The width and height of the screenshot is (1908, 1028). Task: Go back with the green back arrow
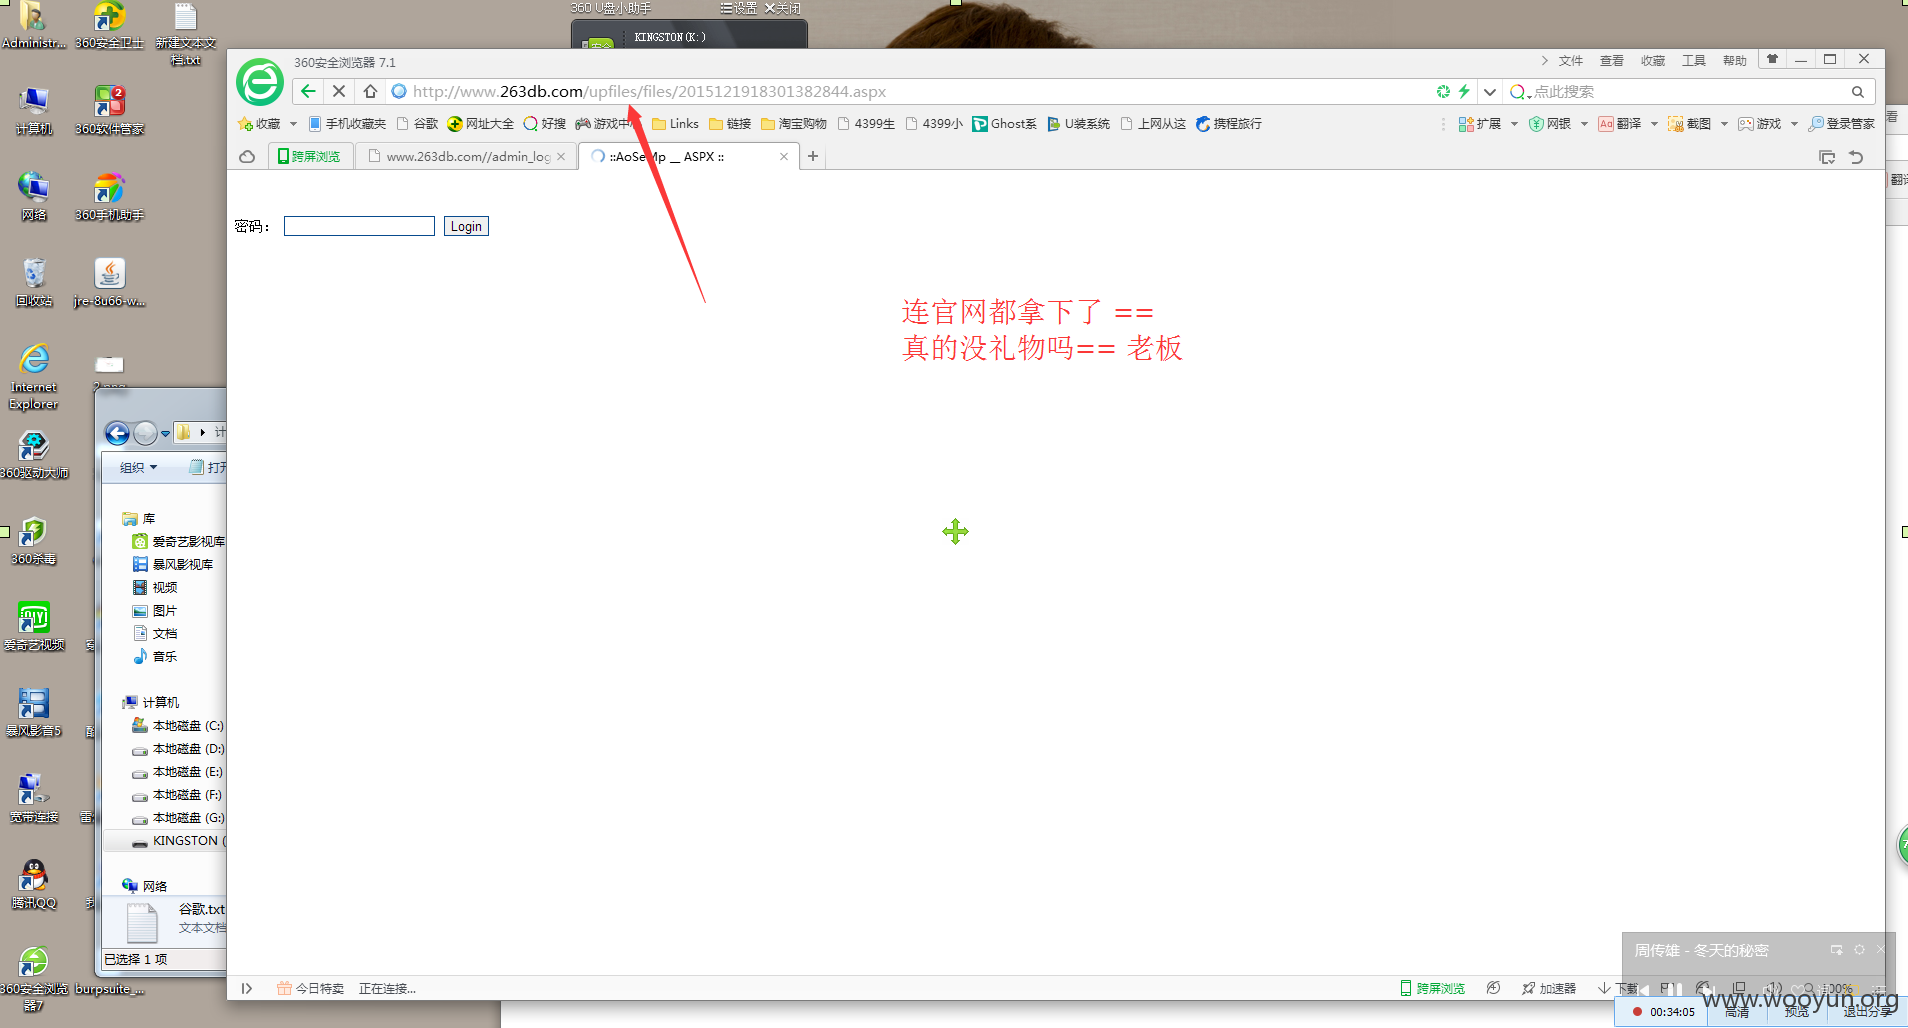tap(308, 91)
